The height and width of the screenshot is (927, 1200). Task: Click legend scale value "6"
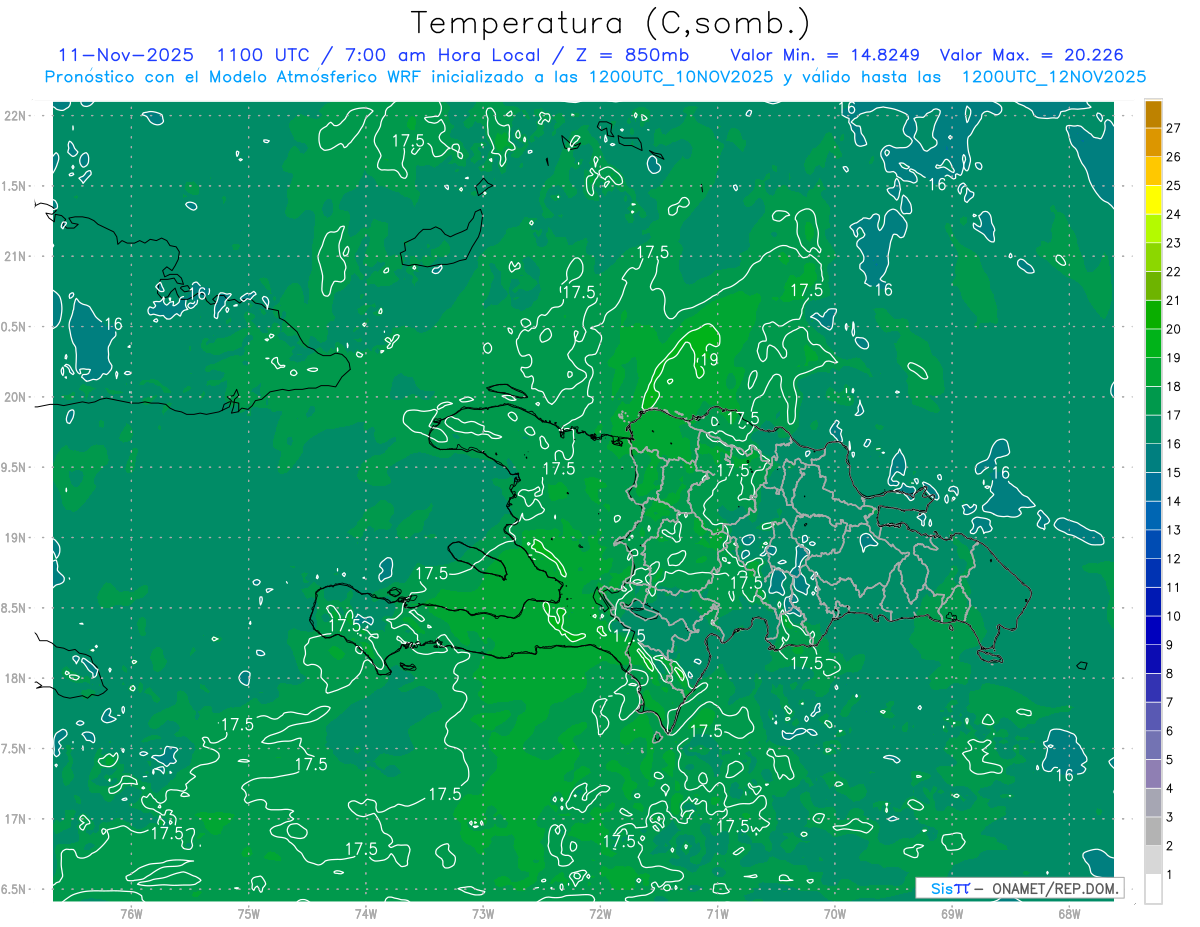click(1170, 731)
